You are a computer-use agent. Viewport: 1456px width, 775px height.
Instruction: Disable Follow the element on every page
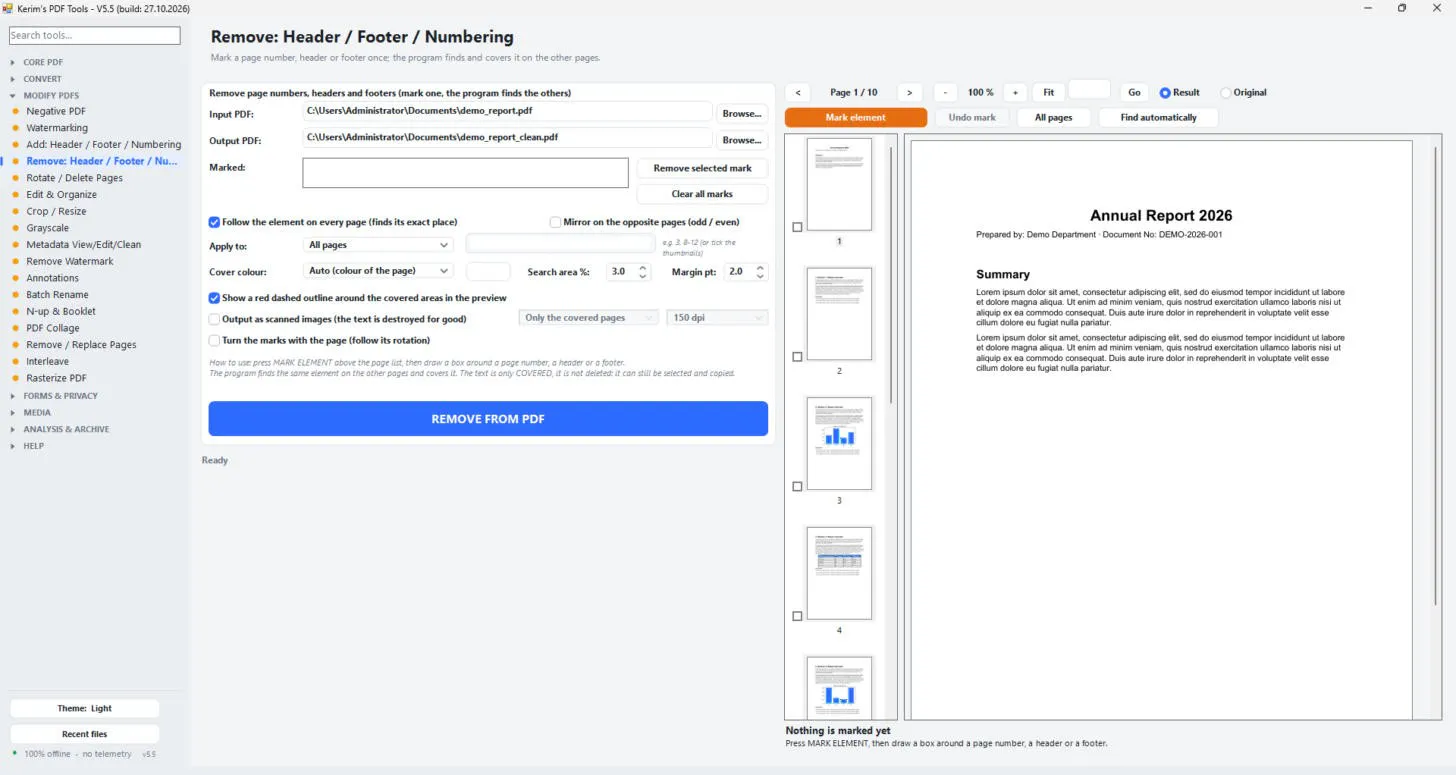pyautogui.click(x=214, y=222)
